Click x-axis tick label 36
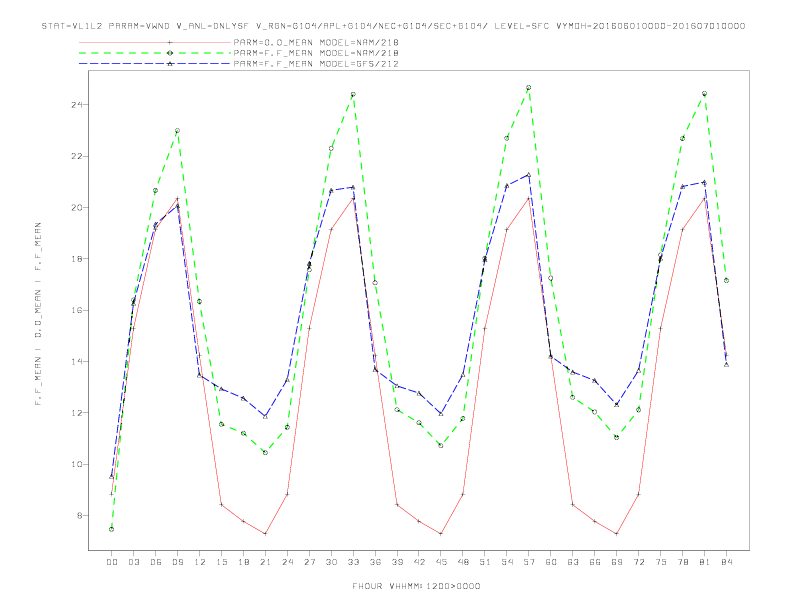 point(375,562)
